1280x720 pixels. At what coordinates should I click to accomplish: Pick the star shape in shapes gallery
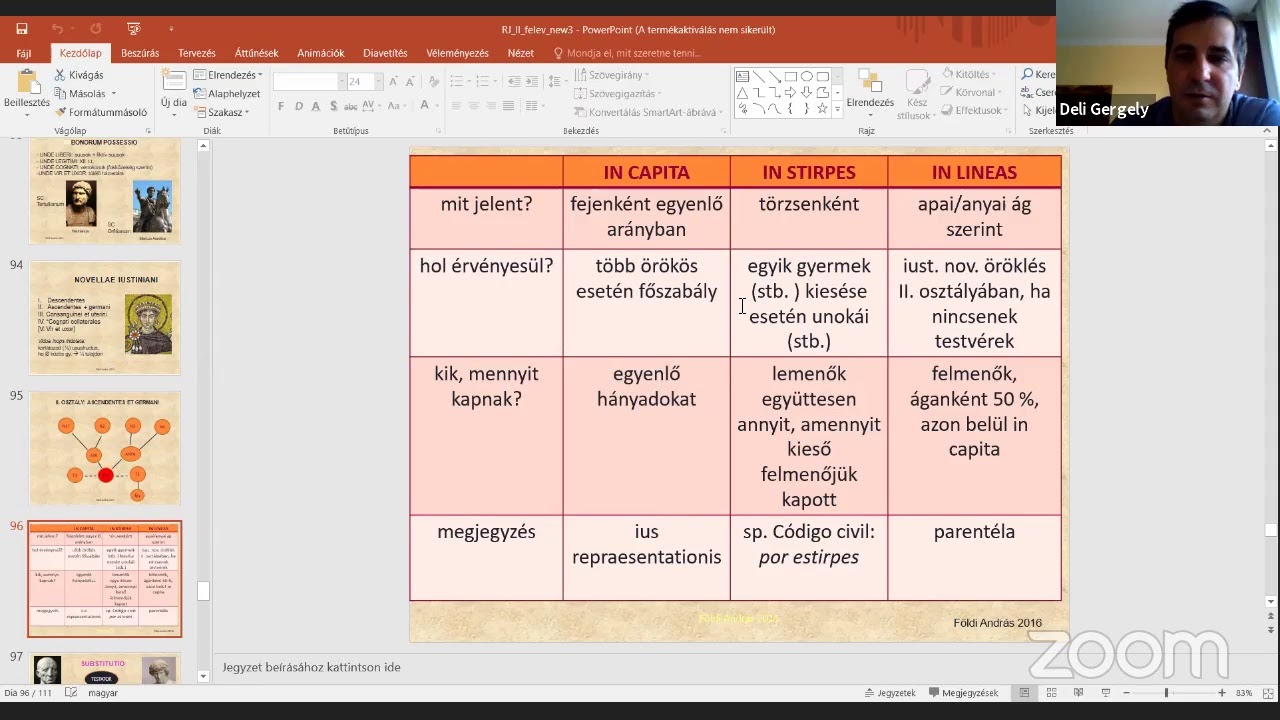click(822, 108)
